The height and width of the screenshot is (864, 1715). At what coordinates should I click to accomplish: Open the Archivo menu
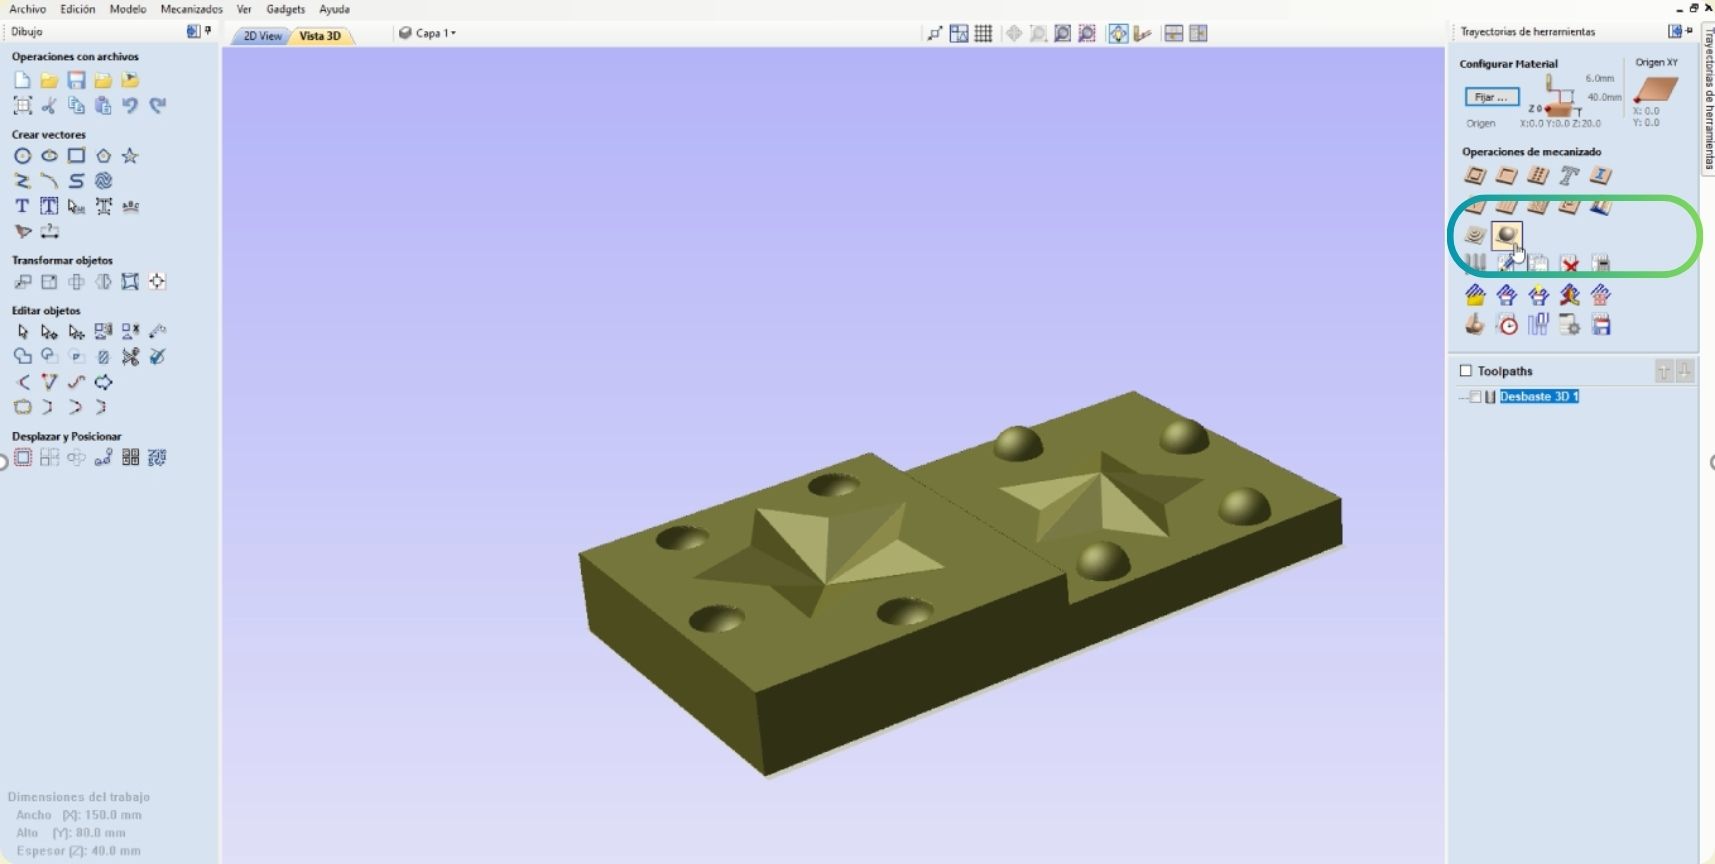click(x=28, y=9)
